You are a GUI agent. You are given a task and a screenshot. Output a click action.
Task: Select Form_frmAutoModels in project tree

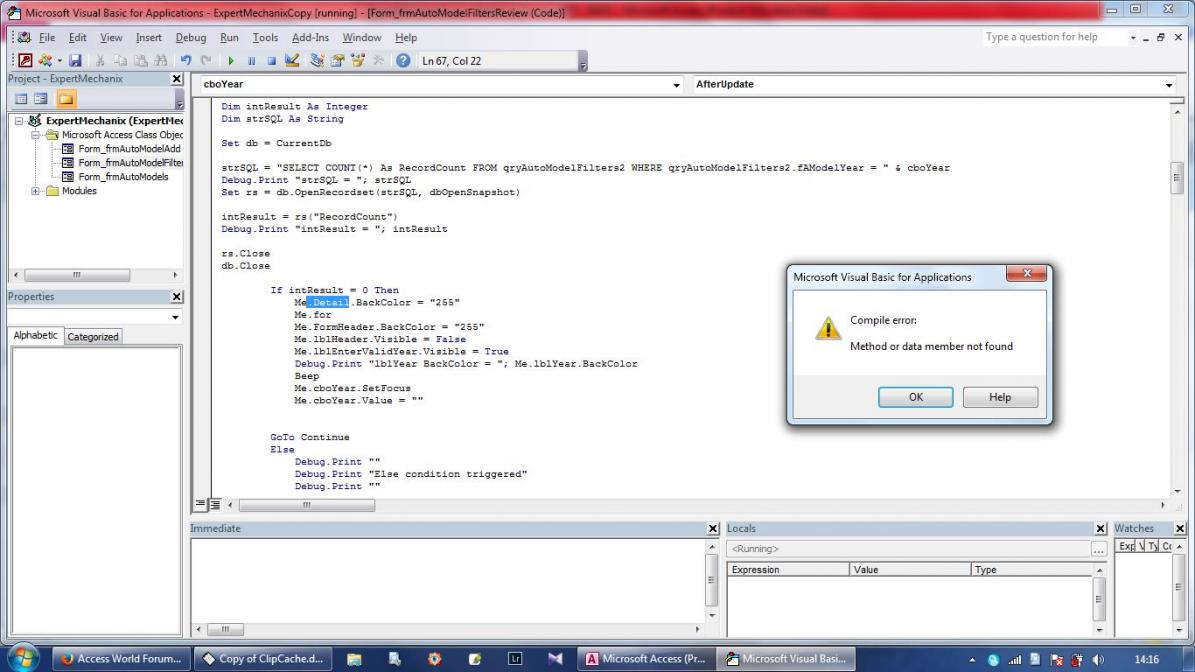pos(123,177)
